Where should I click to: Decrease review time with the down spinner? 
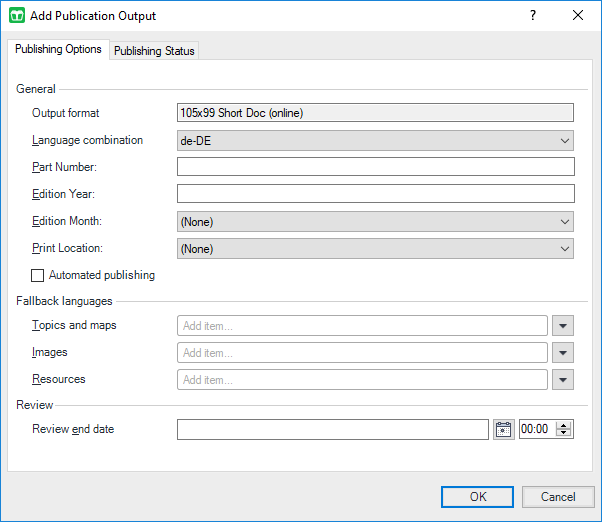pos(564,434)
